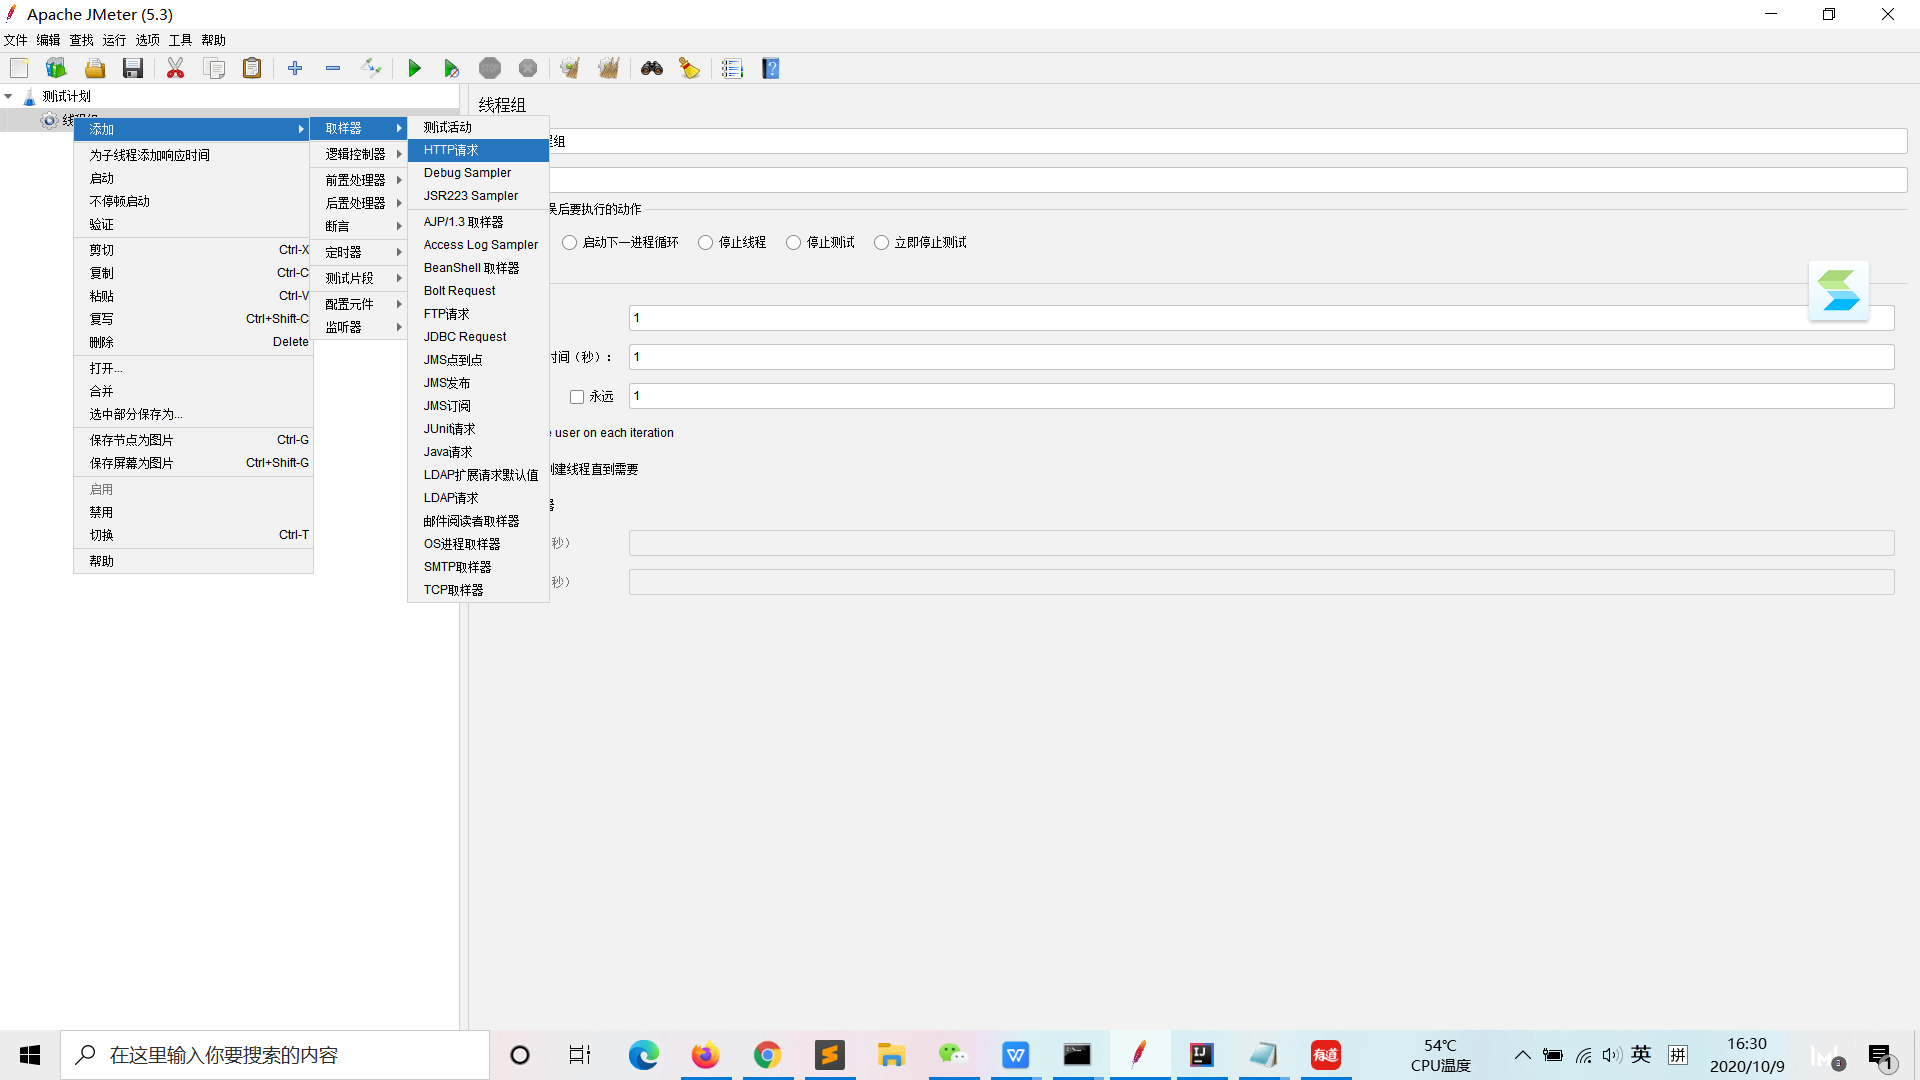
Task: Choose 帮助 in context menu
Action: (192, 561)
